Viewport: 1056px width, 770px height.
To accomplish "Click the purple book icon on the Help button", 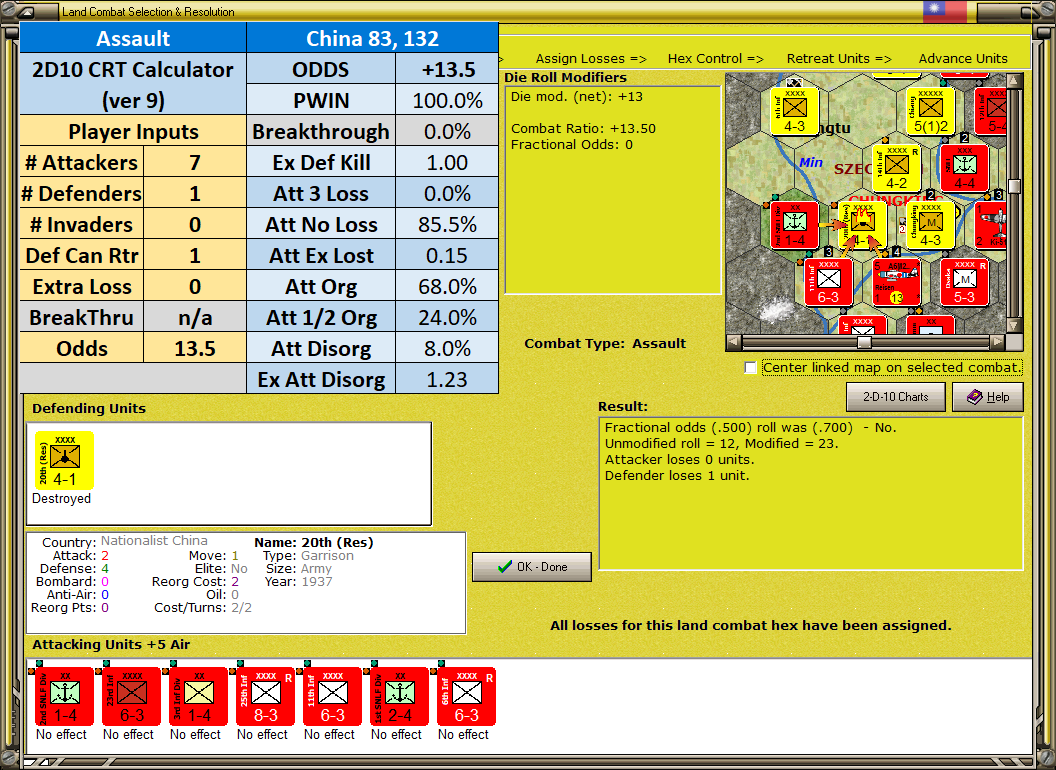I will click(974, 397).
